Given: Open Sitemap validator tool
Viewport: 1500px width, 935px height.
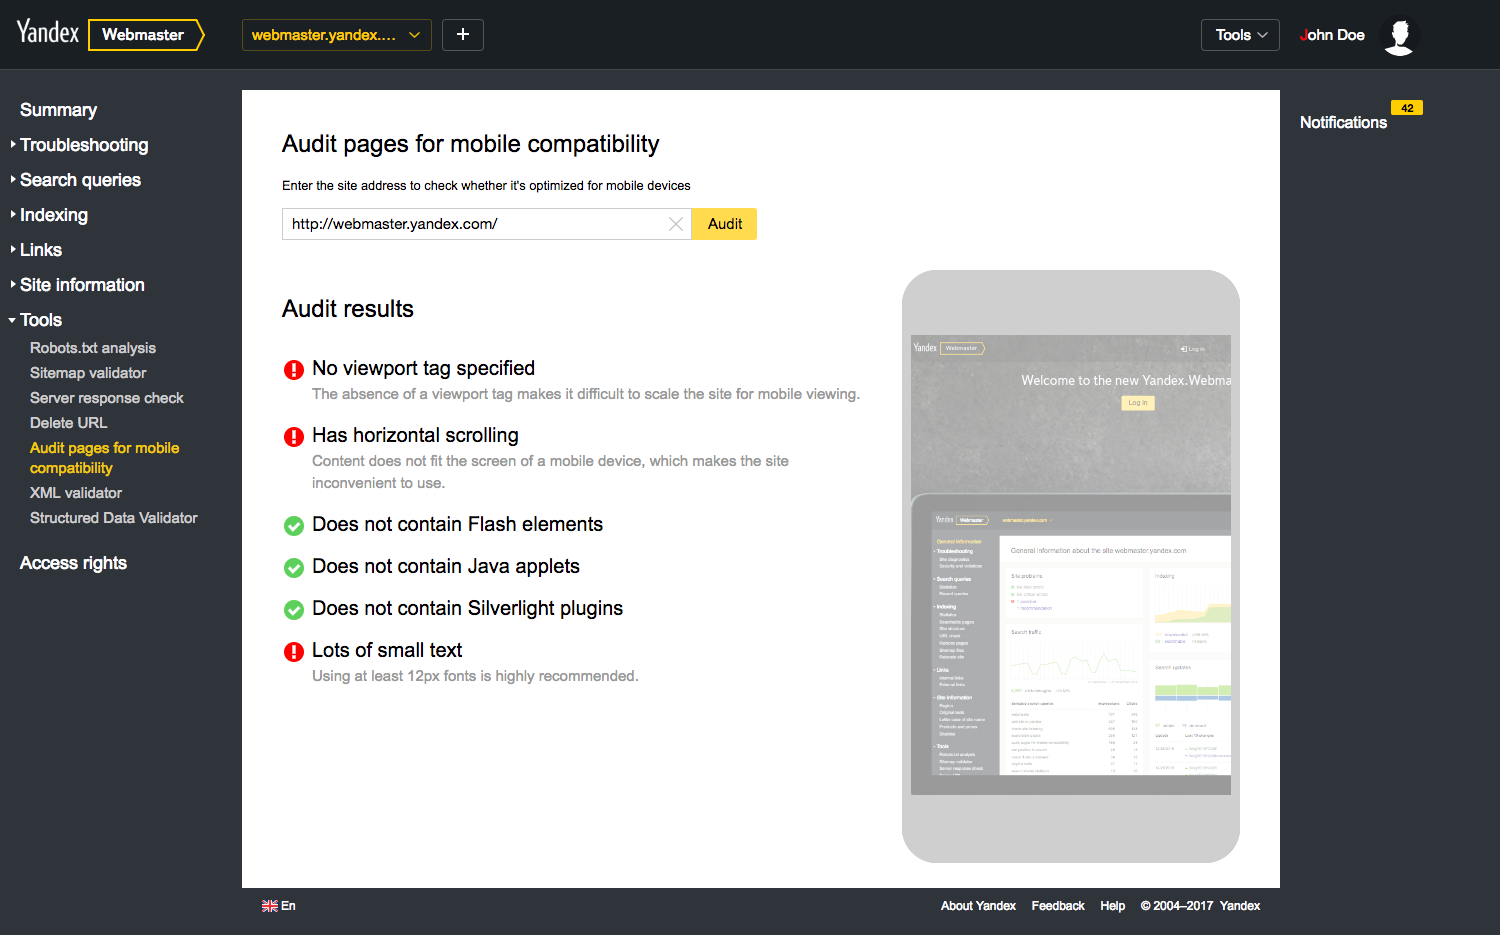Looking at the screenshot, I should click(88, 373).
